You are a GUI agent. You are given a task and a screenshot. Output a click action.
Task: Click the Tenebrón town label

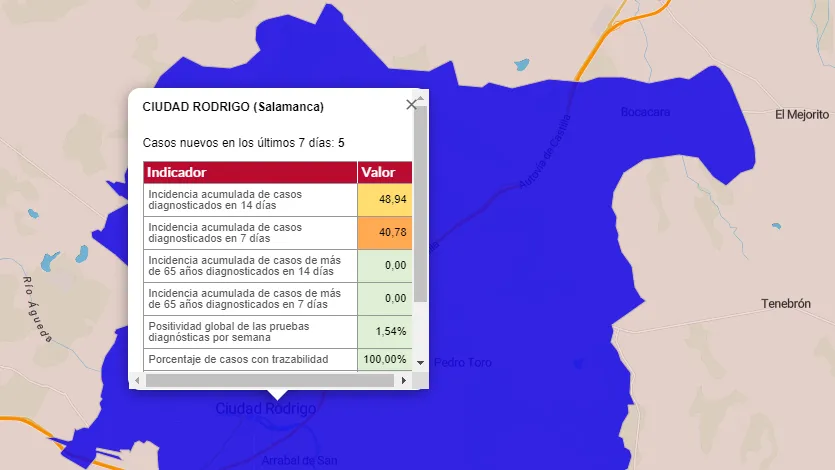click(x=785, y=303)
